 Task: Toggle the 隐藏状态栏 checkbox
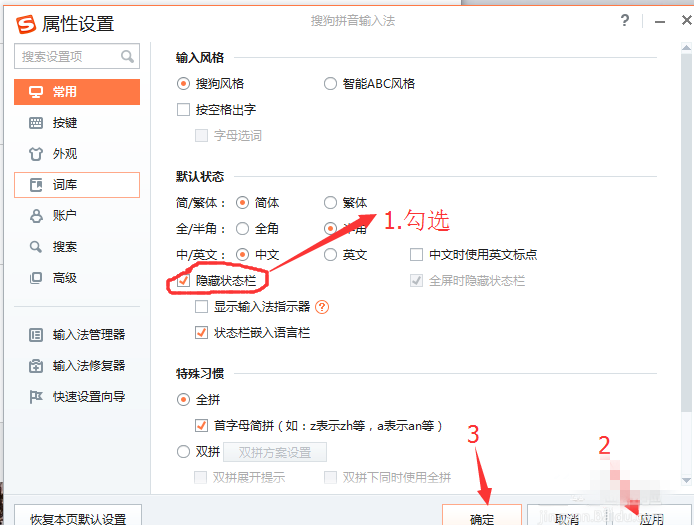(183, 281)
